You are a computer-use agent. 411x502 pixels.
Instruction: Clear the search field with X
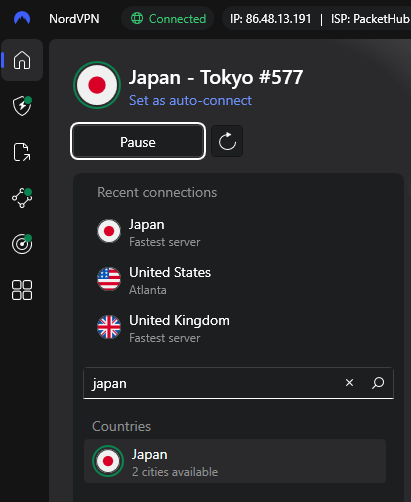click(x=349, y=383)
